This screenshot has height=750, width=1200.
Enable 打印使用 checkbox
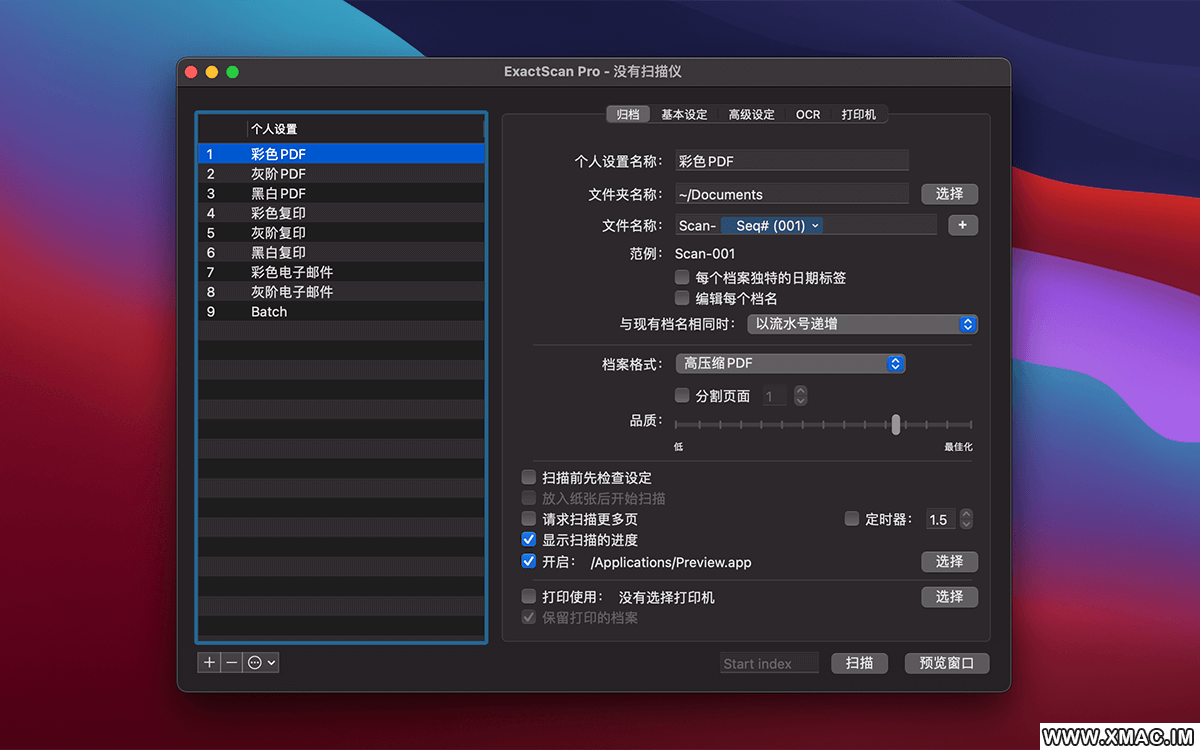(529, 597)
